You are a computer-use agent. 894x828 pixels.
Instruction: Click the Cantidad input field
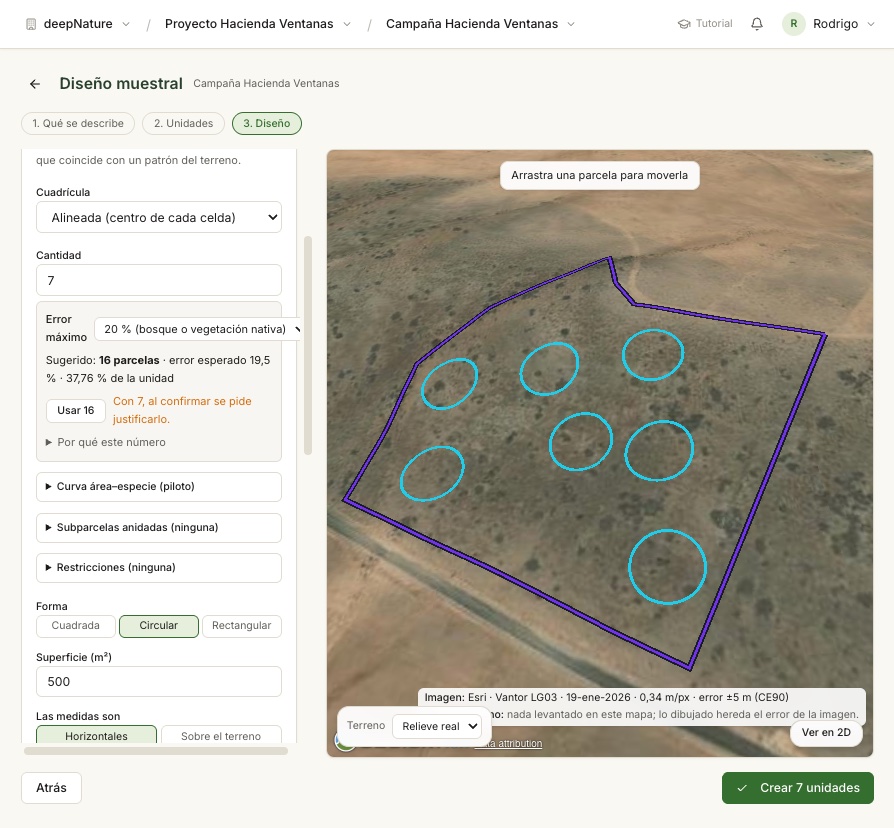tap(159, 280)
